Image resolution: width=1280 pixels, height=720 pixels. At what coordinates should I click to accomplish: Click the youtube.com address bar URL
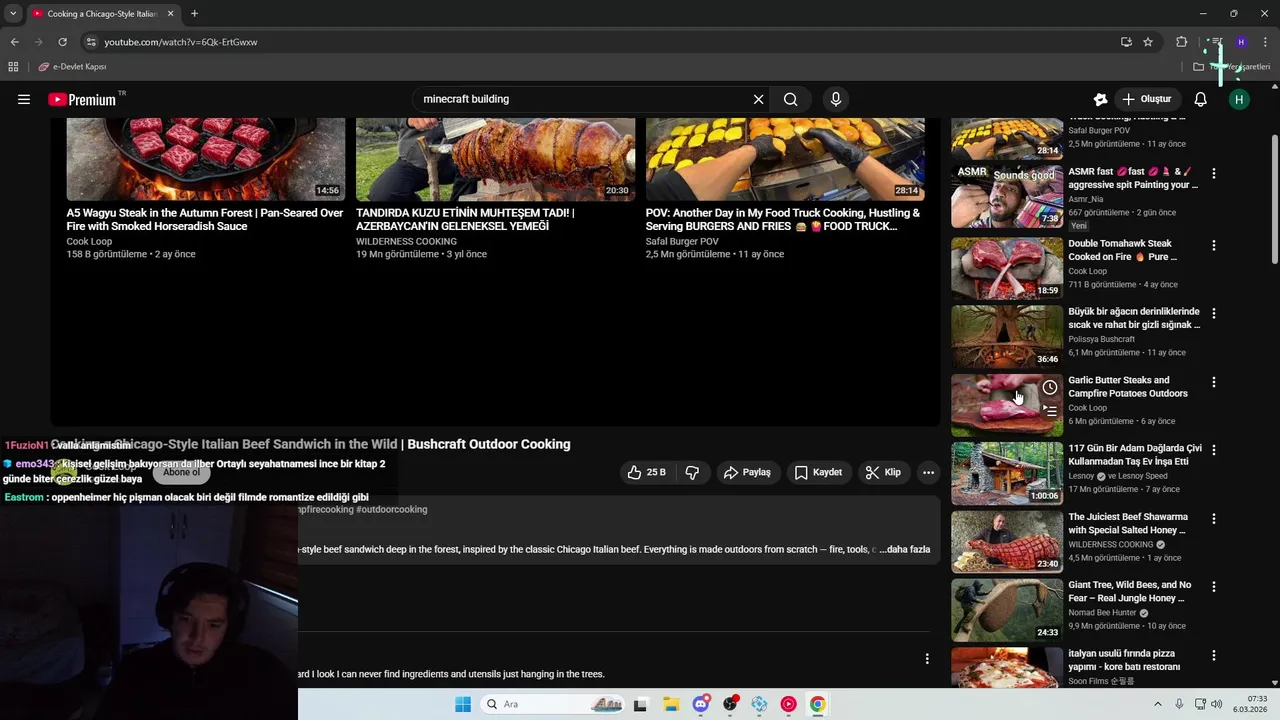[x=181, y=42]
